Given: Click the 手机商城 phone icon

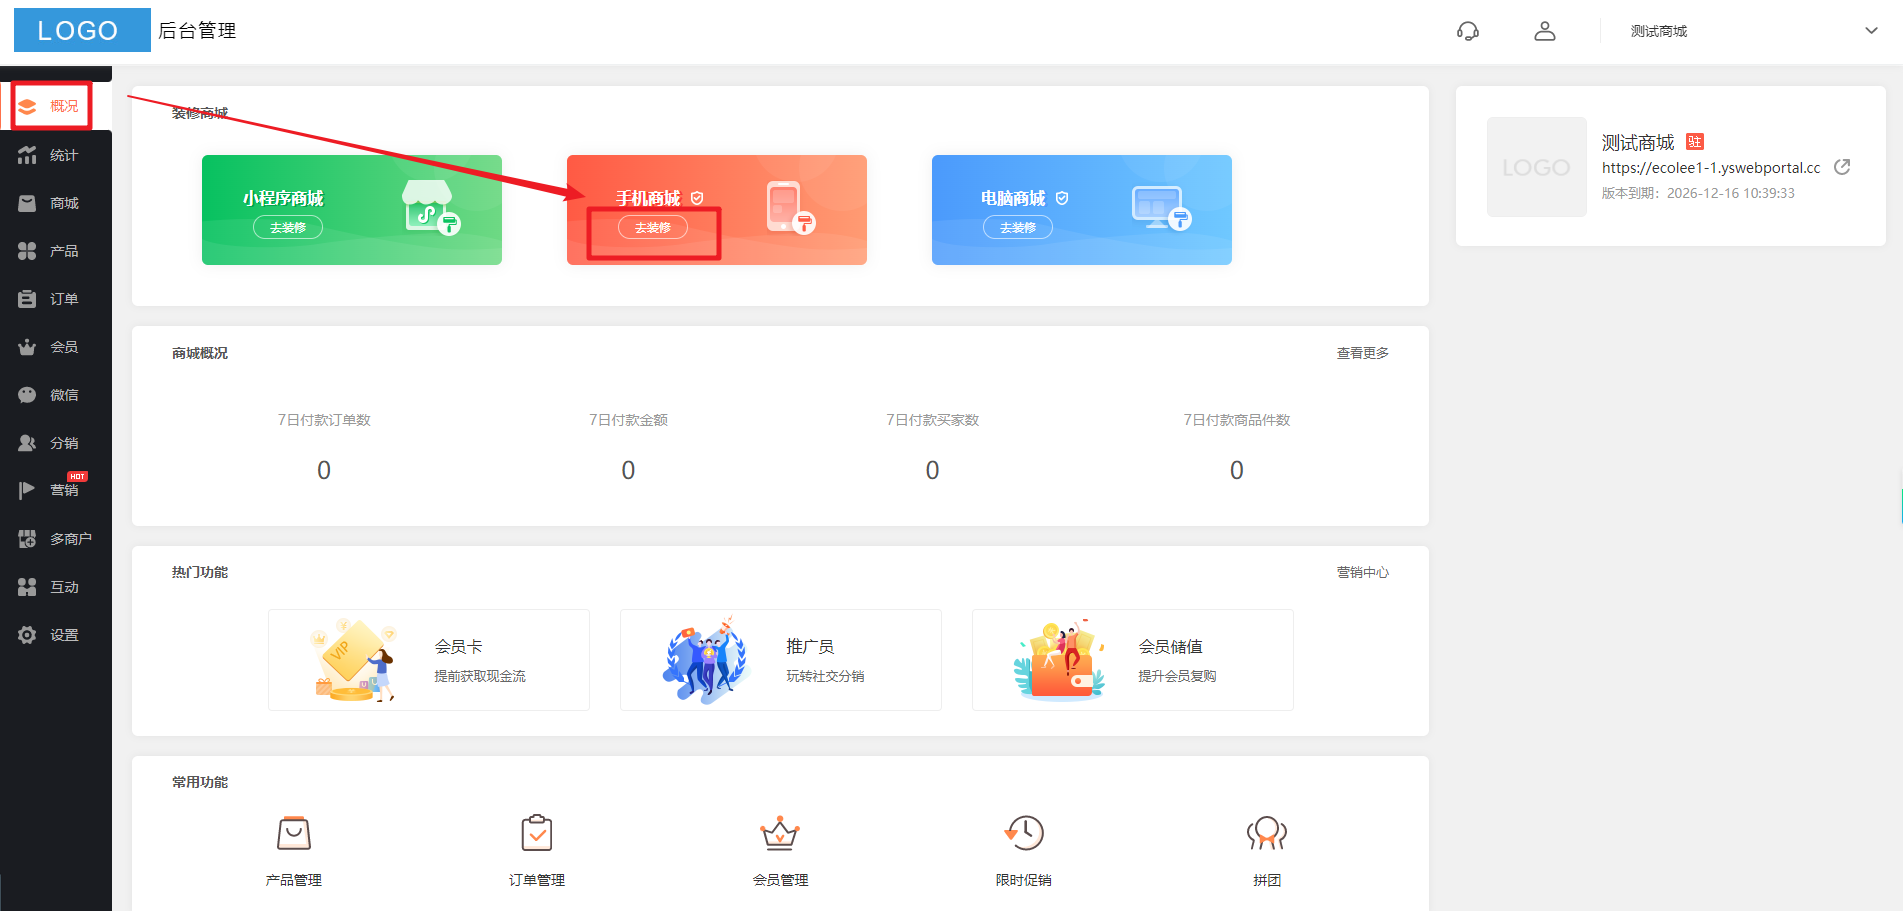Looking at the screenshot, I should click(790, 208).
